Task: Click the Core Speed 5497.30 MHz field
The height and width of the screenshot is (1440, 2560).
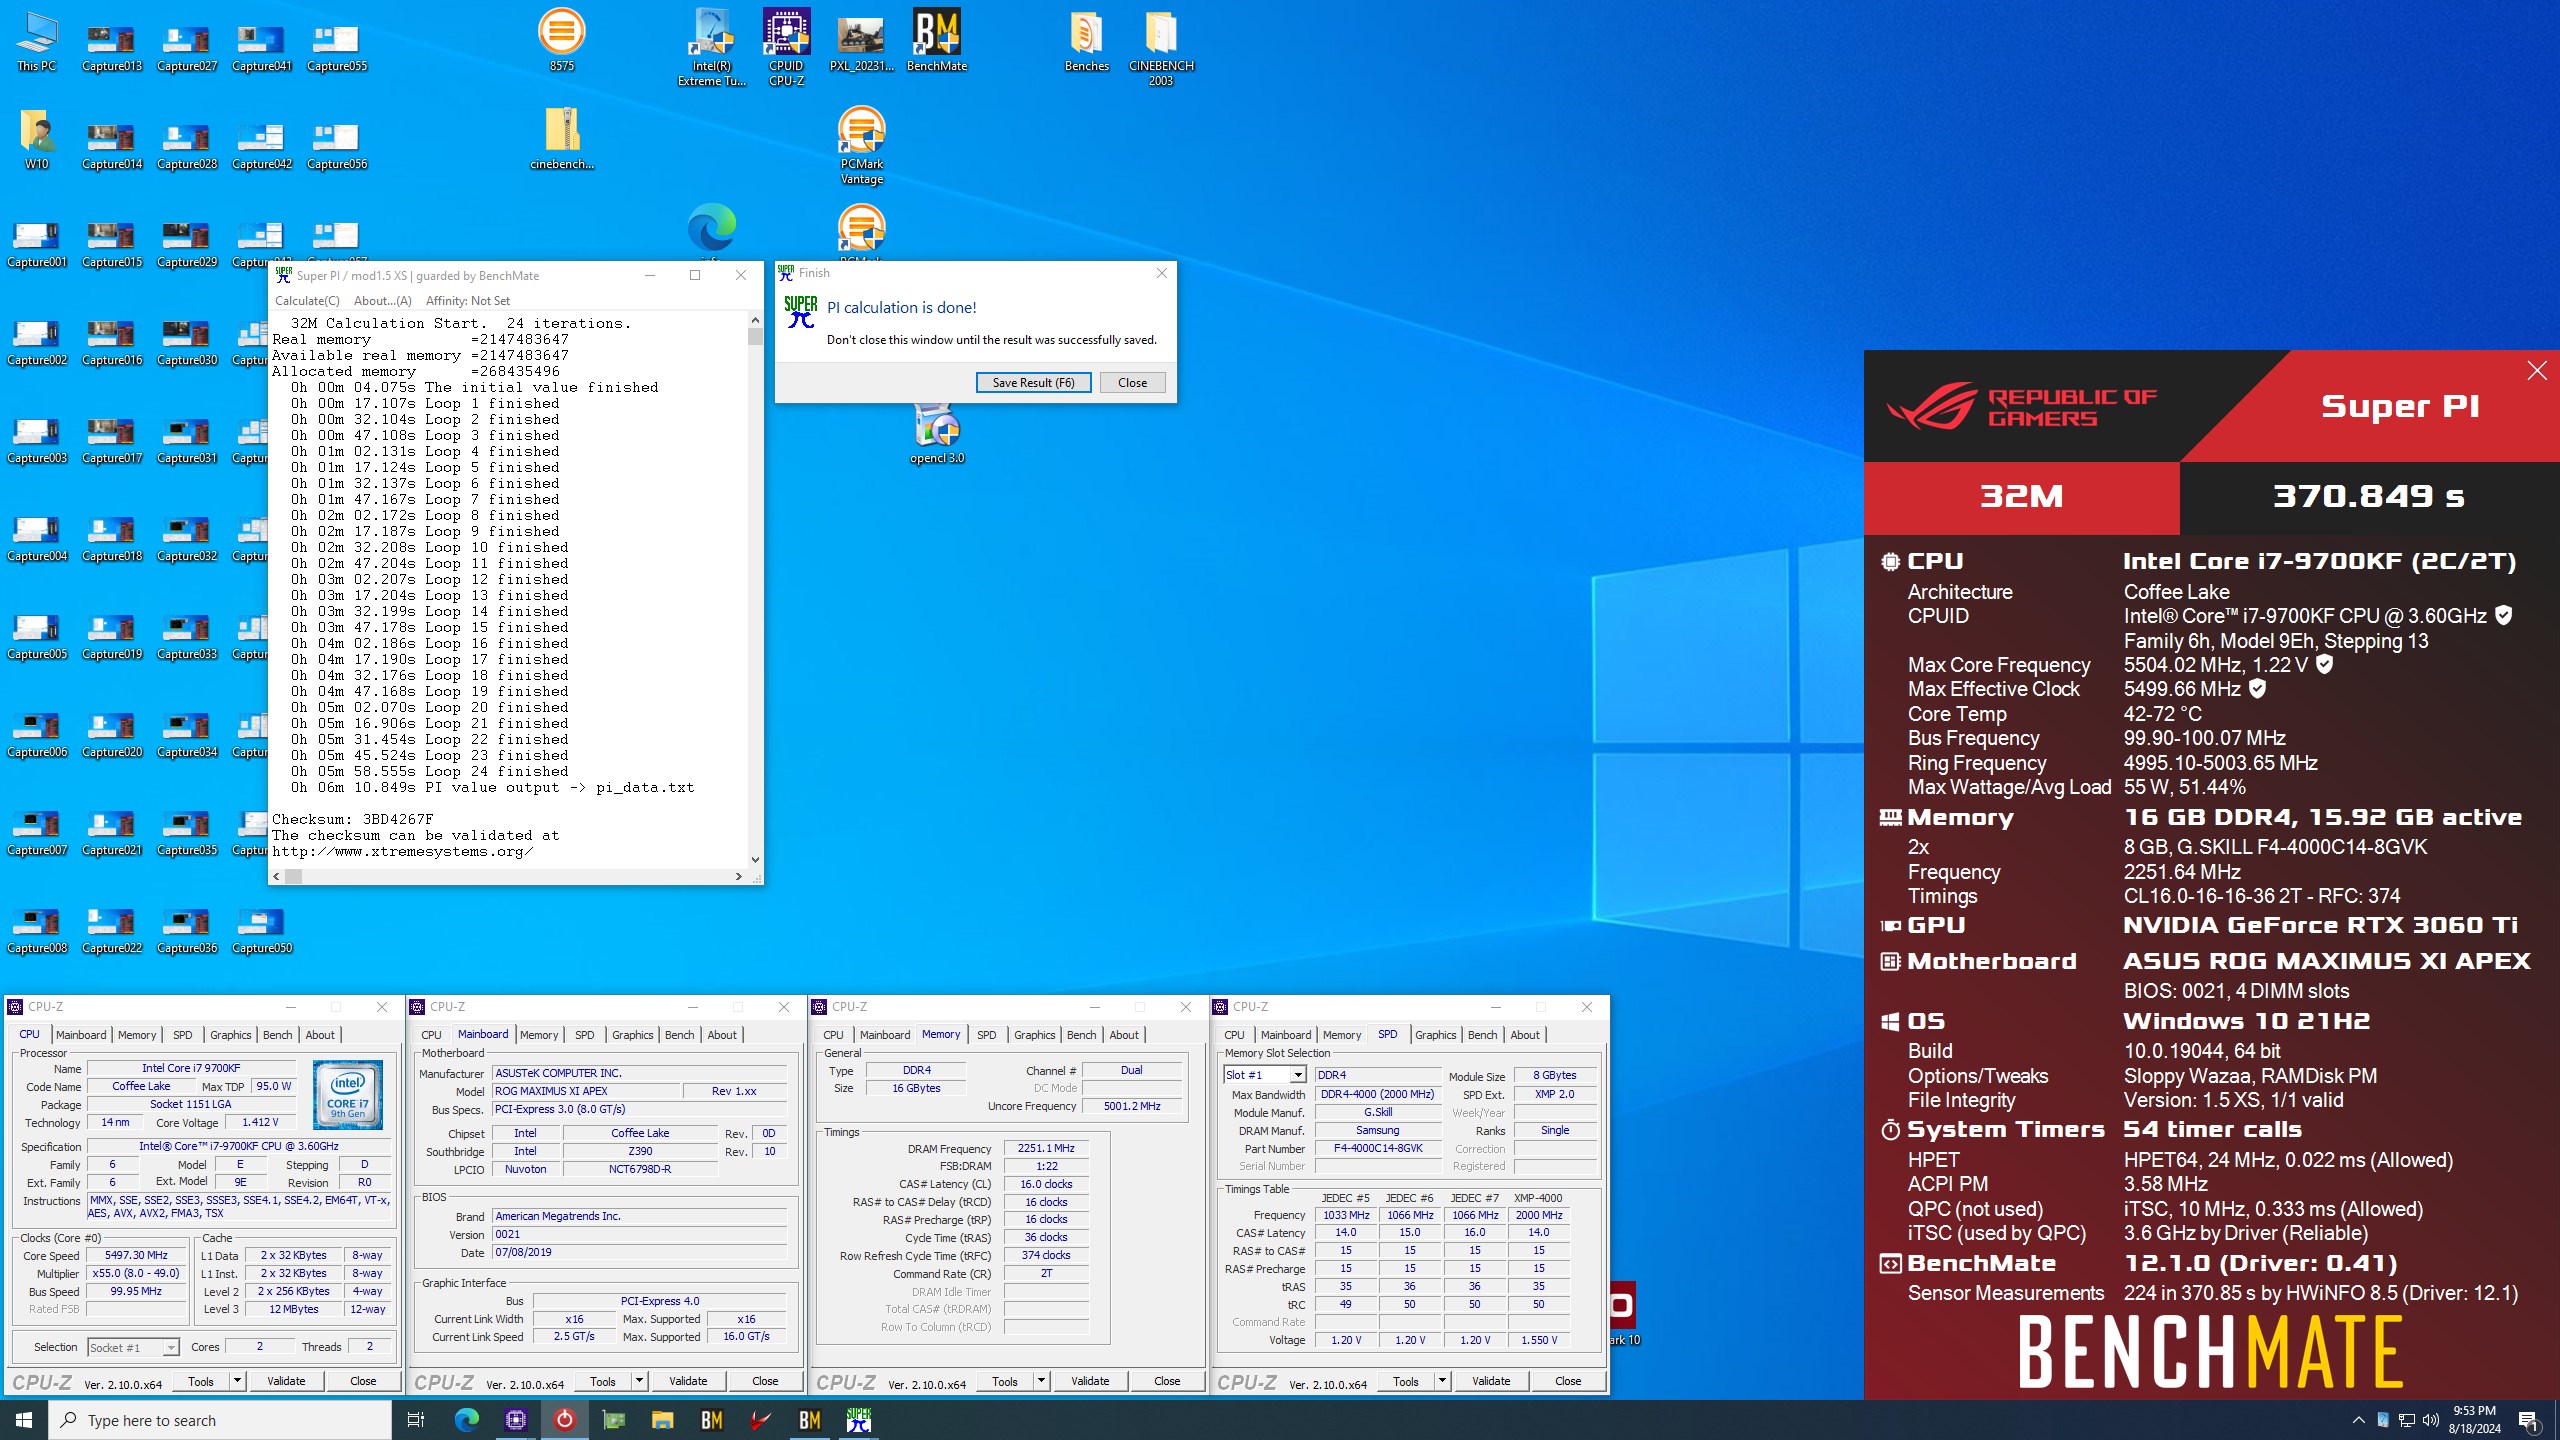Action: coord(137,1256)
